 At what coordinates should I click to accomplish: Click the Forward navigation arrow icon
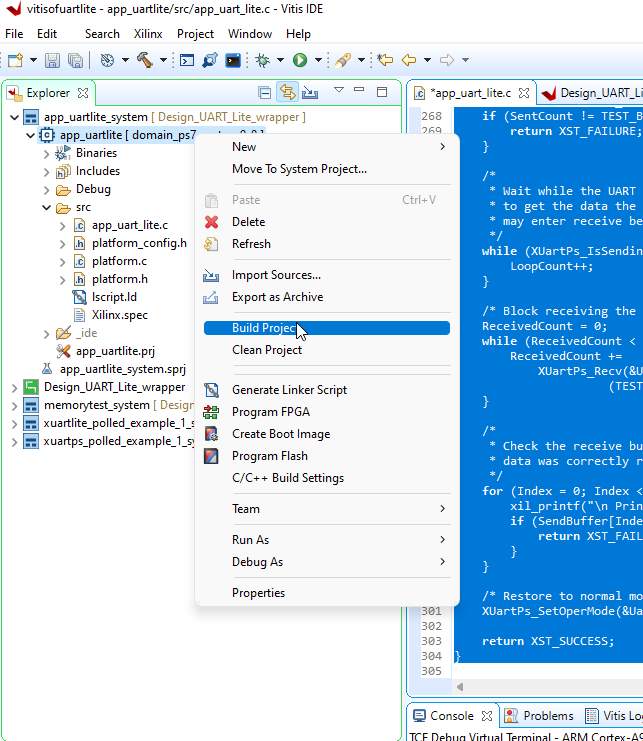coord(446,60)
